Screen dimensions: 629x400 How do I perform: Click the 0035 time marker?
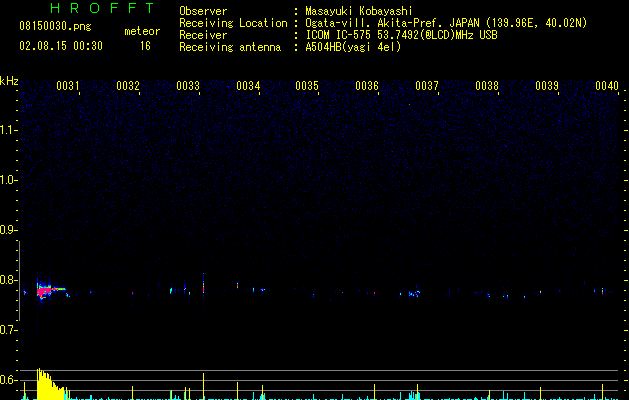[x=307, y=86]
